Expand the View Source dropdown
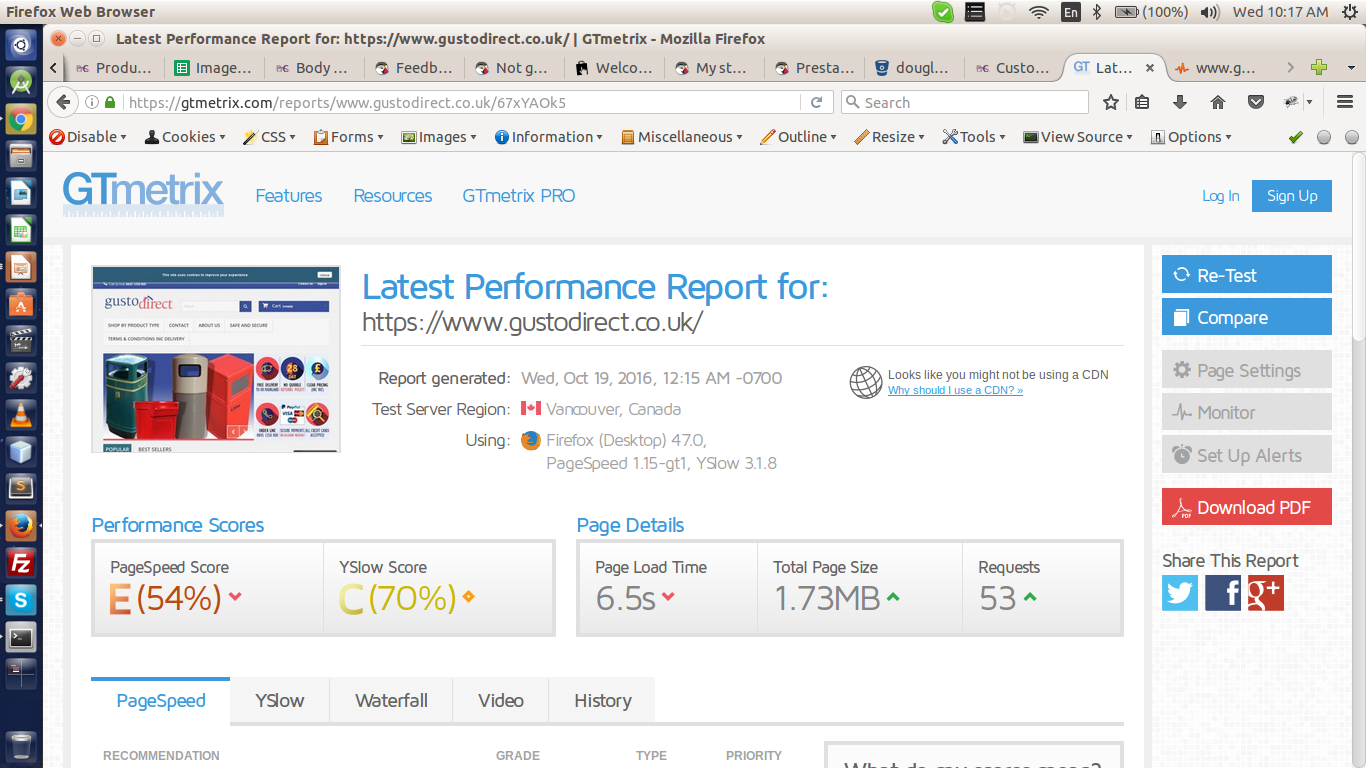The height and width of the screenshot is (768, 1366). 1078,137
